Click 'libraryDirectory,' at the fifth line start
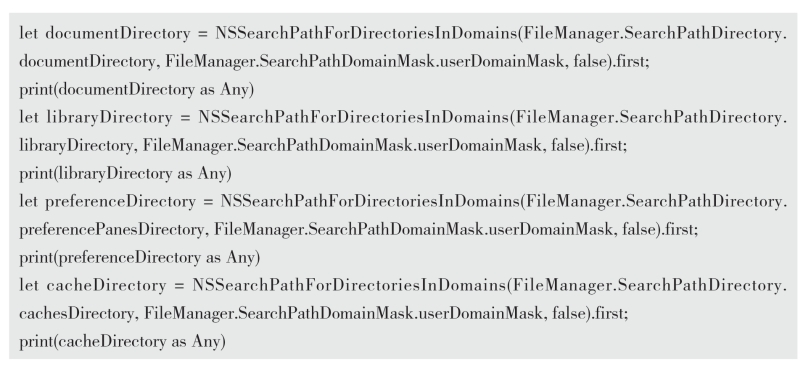Image resolution: width=811 pixels, height=365 pixels. [78, 146]
